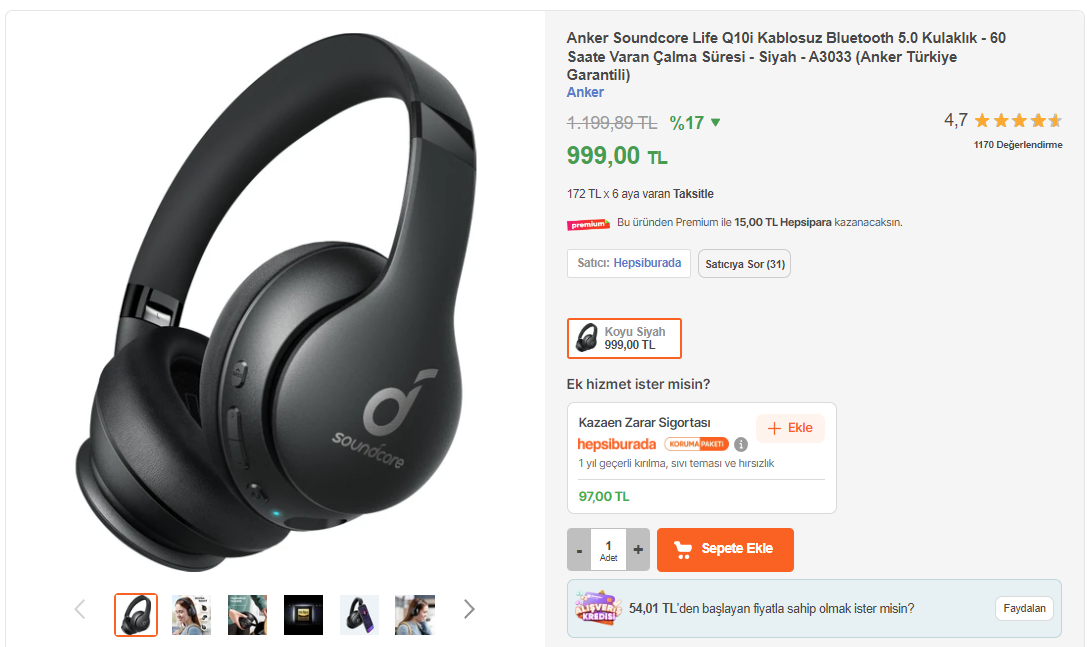Select the Koyu Siyah color variant

point(624,338)
